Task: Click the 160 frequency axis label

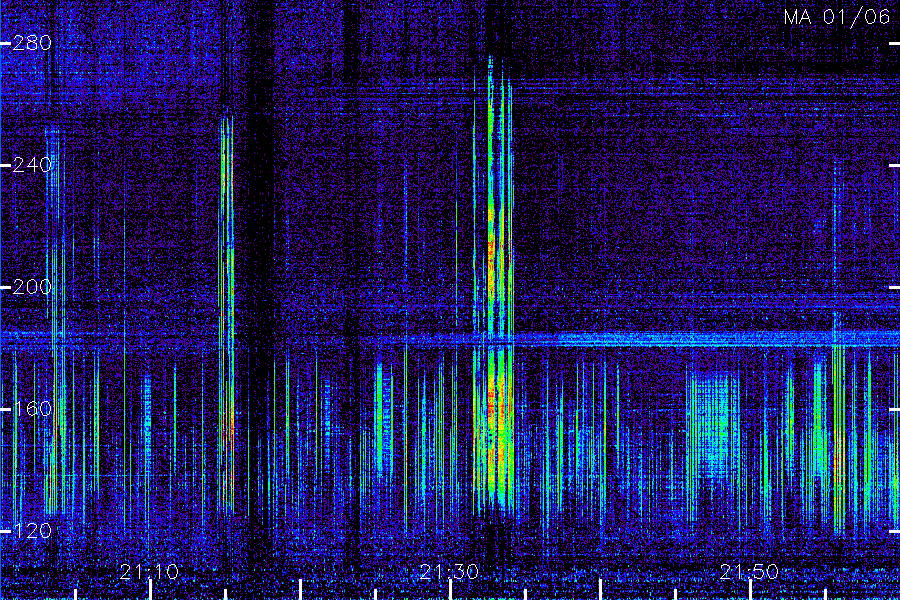Action: point(32,409)
